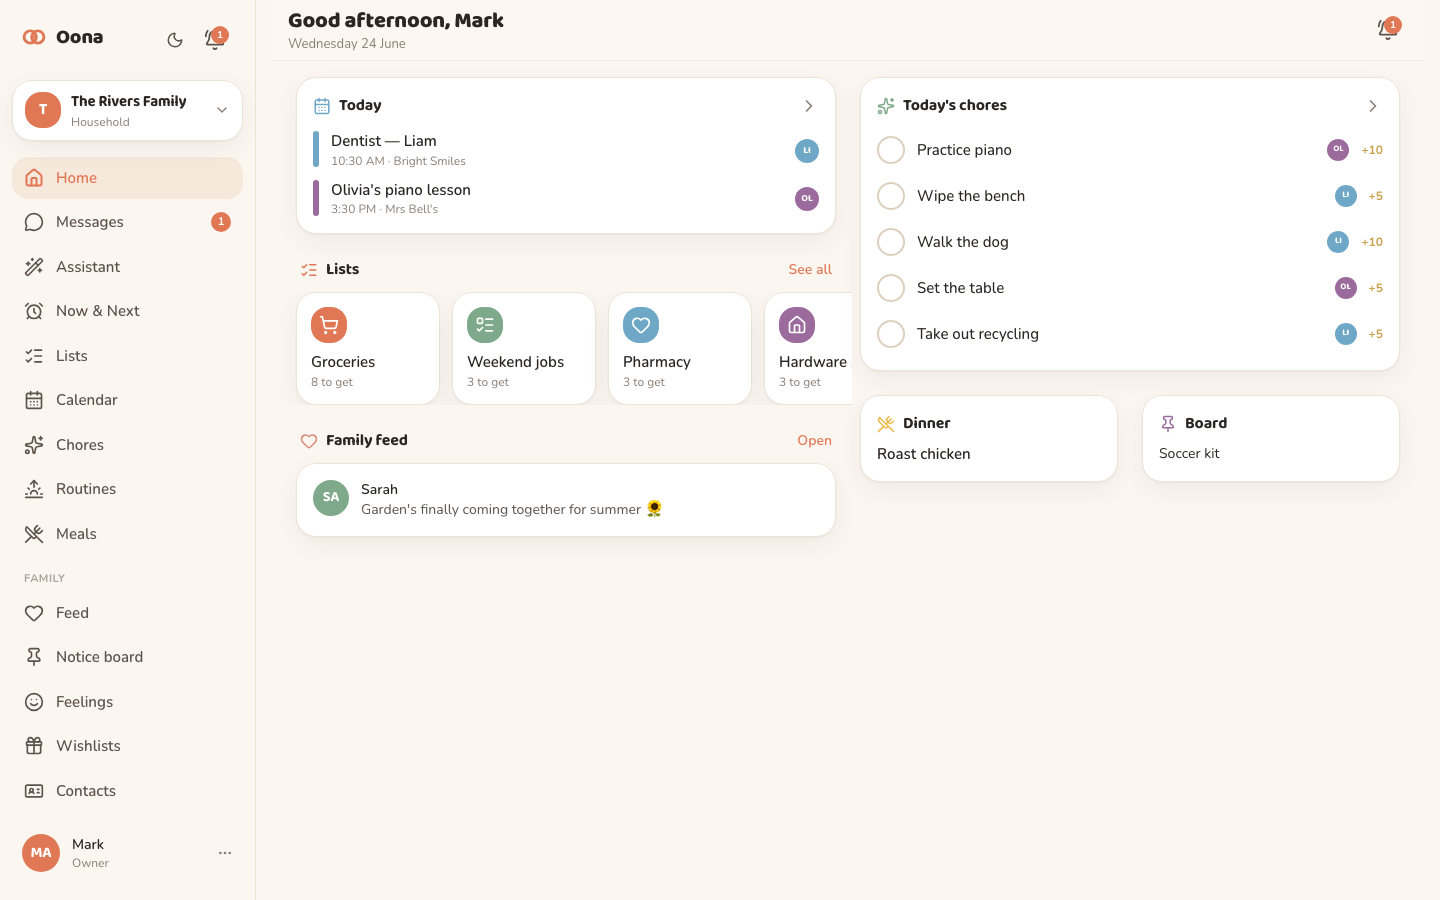The width and height of the screenshot is (1440, 900).
Task: Click OL avatar on piano lesson event
Action: (x=807, y=199)
